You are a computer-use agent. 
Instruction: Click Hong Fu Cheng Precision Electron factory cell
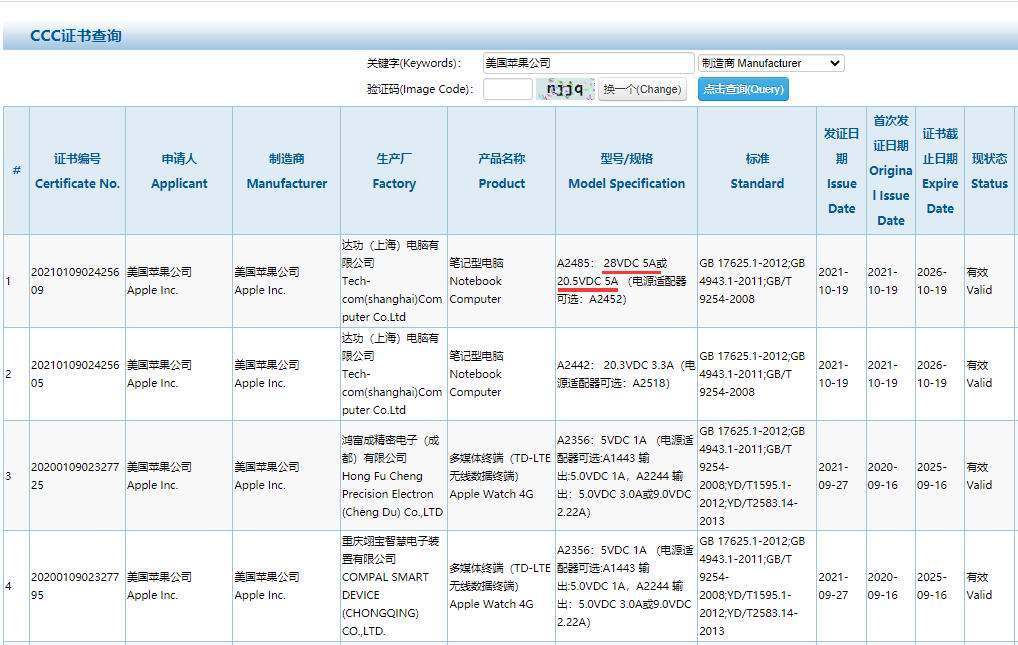tap(393, 475)
